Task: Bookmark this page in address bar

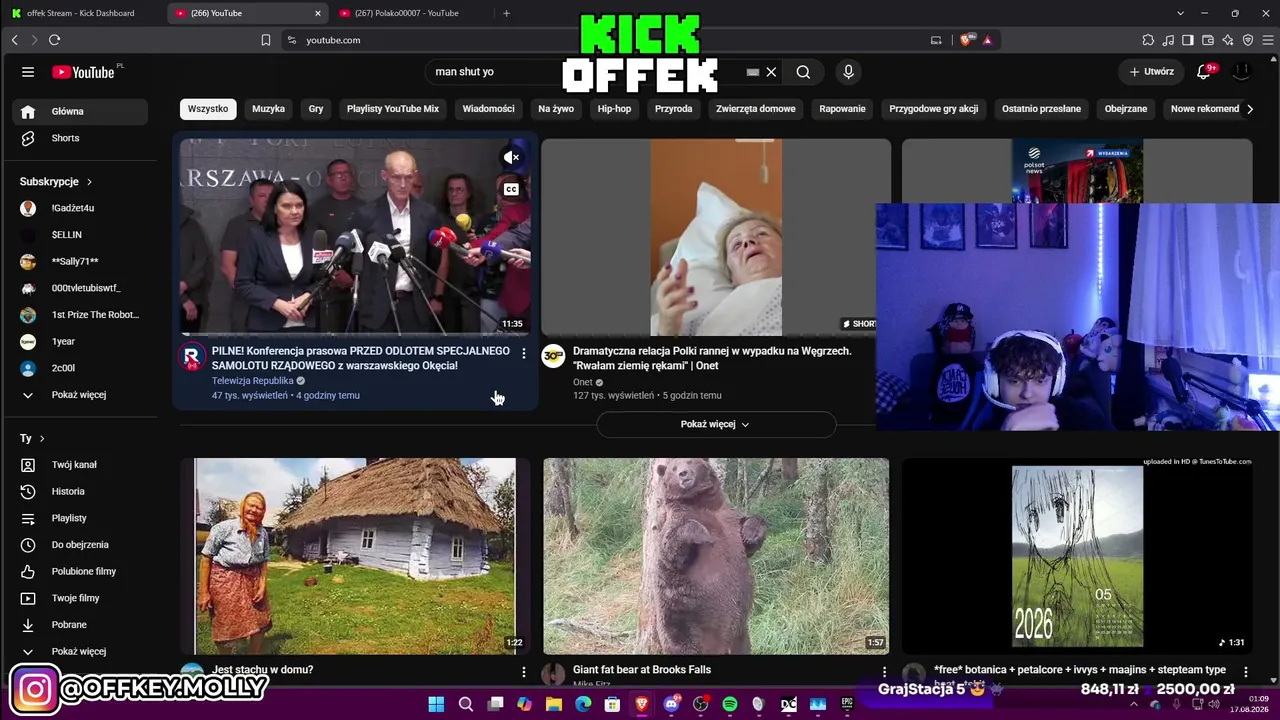Action: tap(265, 40)
